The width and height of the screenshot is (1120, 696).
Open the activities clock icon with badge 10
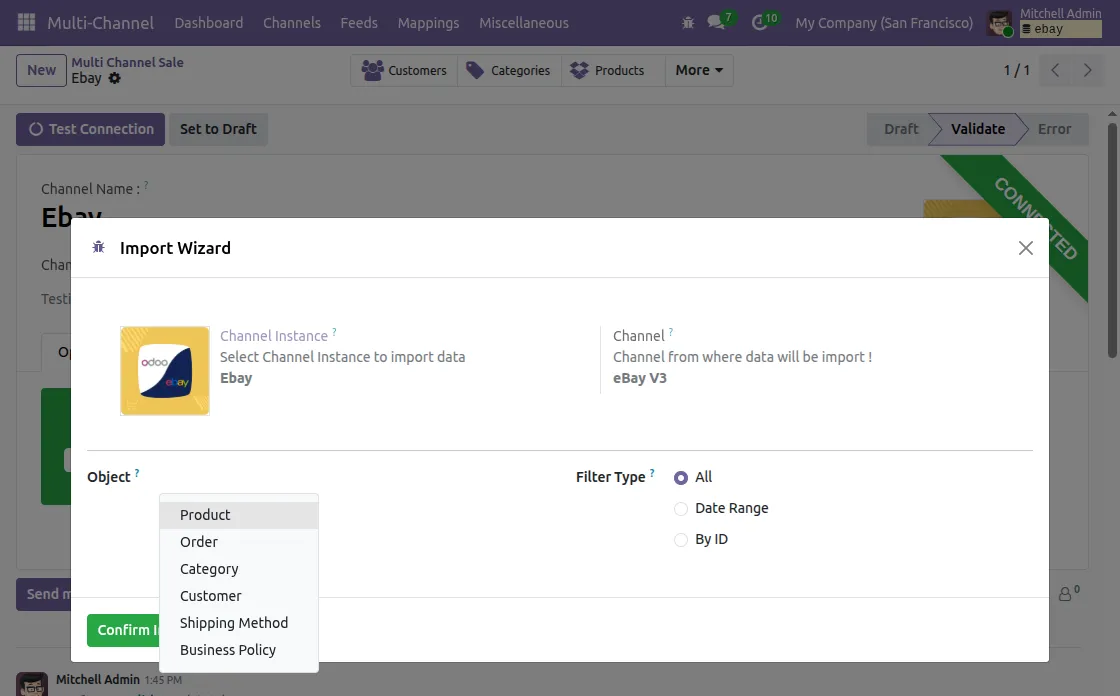pyautogui.click(x=759, y=22)
